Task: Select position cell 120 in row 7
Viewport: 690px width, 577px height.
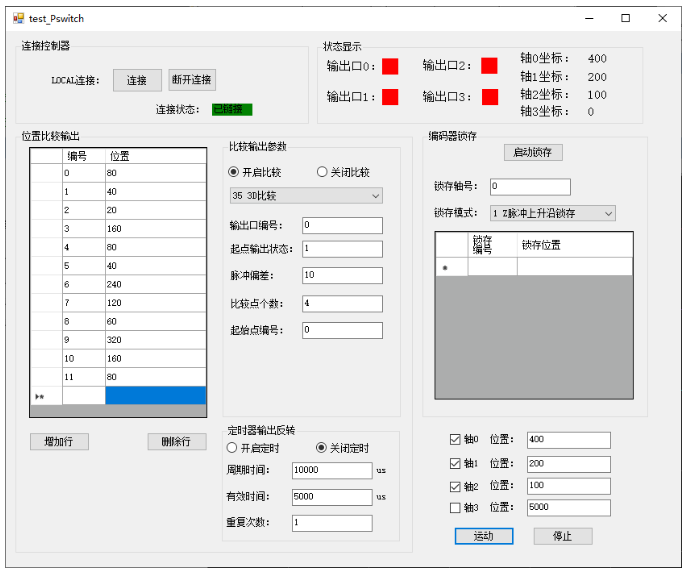Action: pos(156,303)
